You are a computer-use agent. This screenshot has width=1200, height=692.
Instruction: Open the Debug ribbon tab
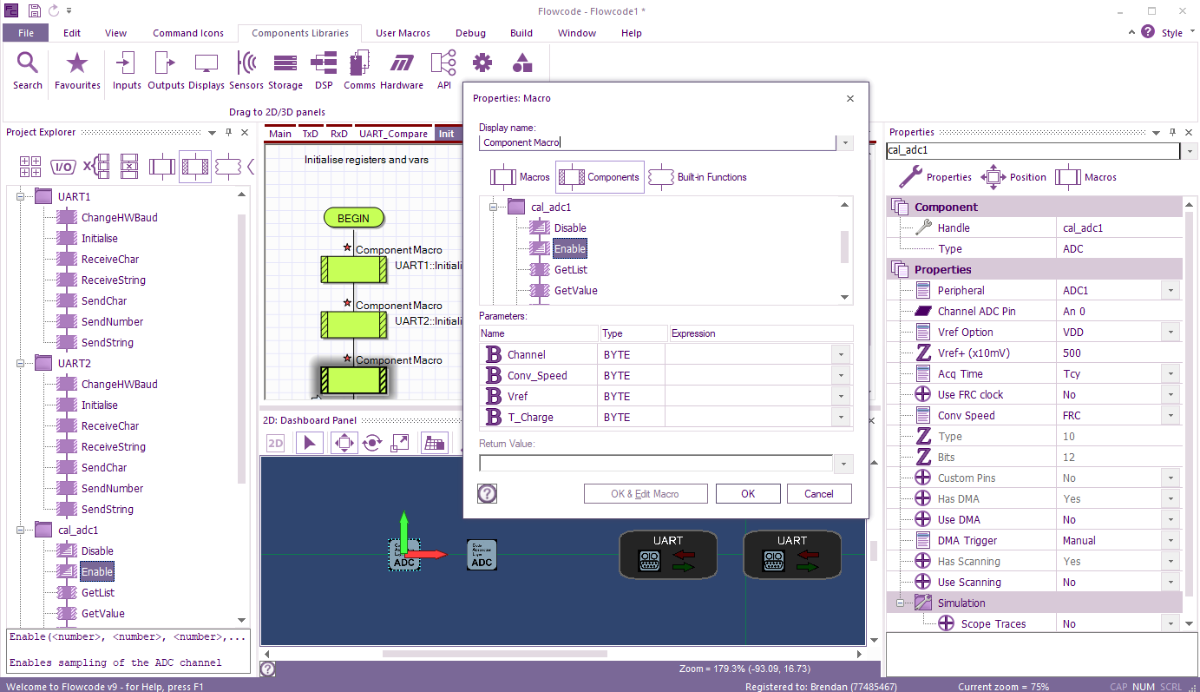tap(470, 33)
